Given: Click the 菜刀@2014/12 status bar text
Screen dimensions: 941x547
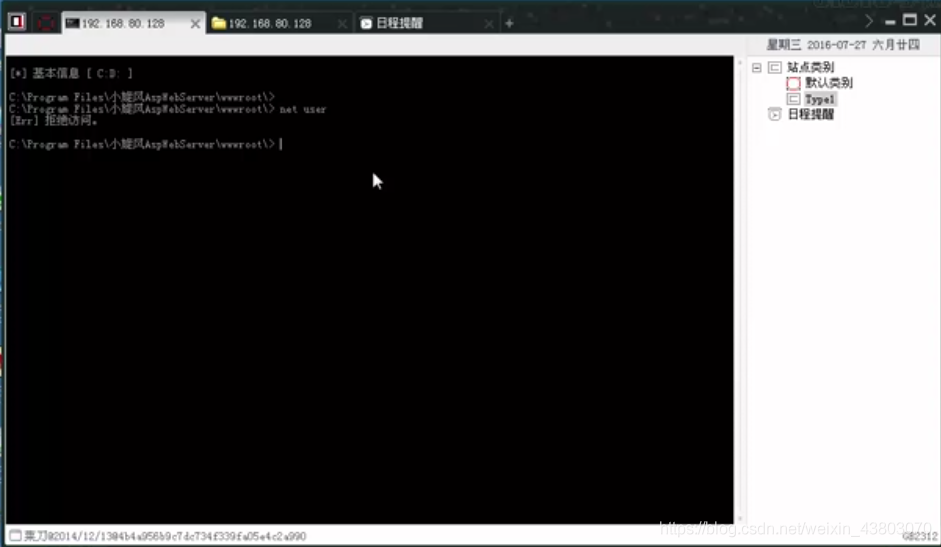Looking at the screenshot, I should point(165,536).
